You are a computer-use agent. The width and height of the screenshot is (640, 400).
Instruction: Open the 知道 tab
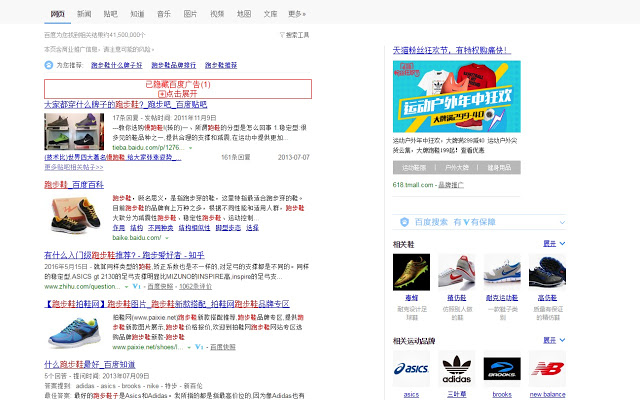coord(137,14)
